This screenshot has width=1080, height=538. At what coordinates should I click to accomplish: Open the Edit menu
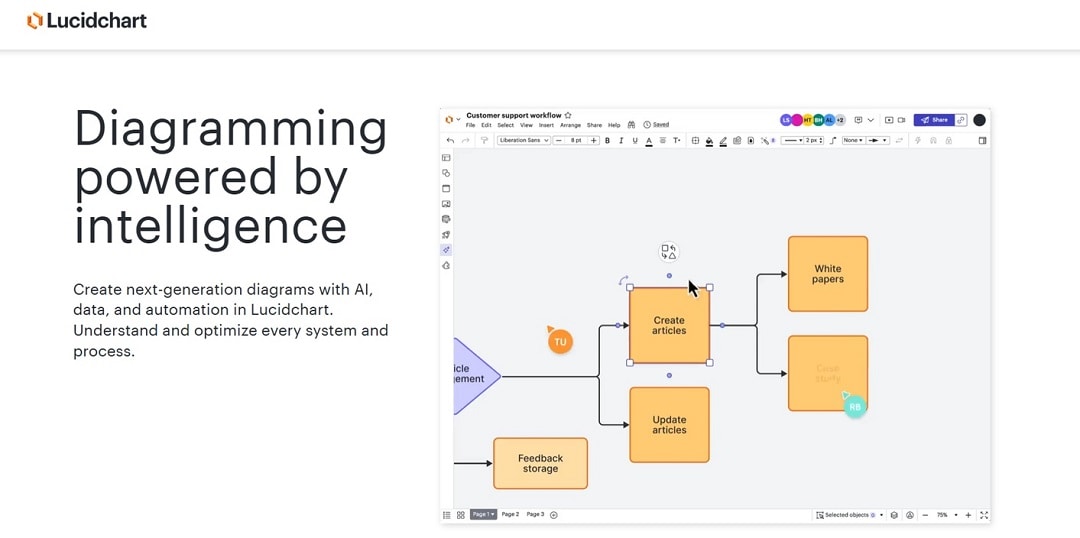click(x=486, y=125)
